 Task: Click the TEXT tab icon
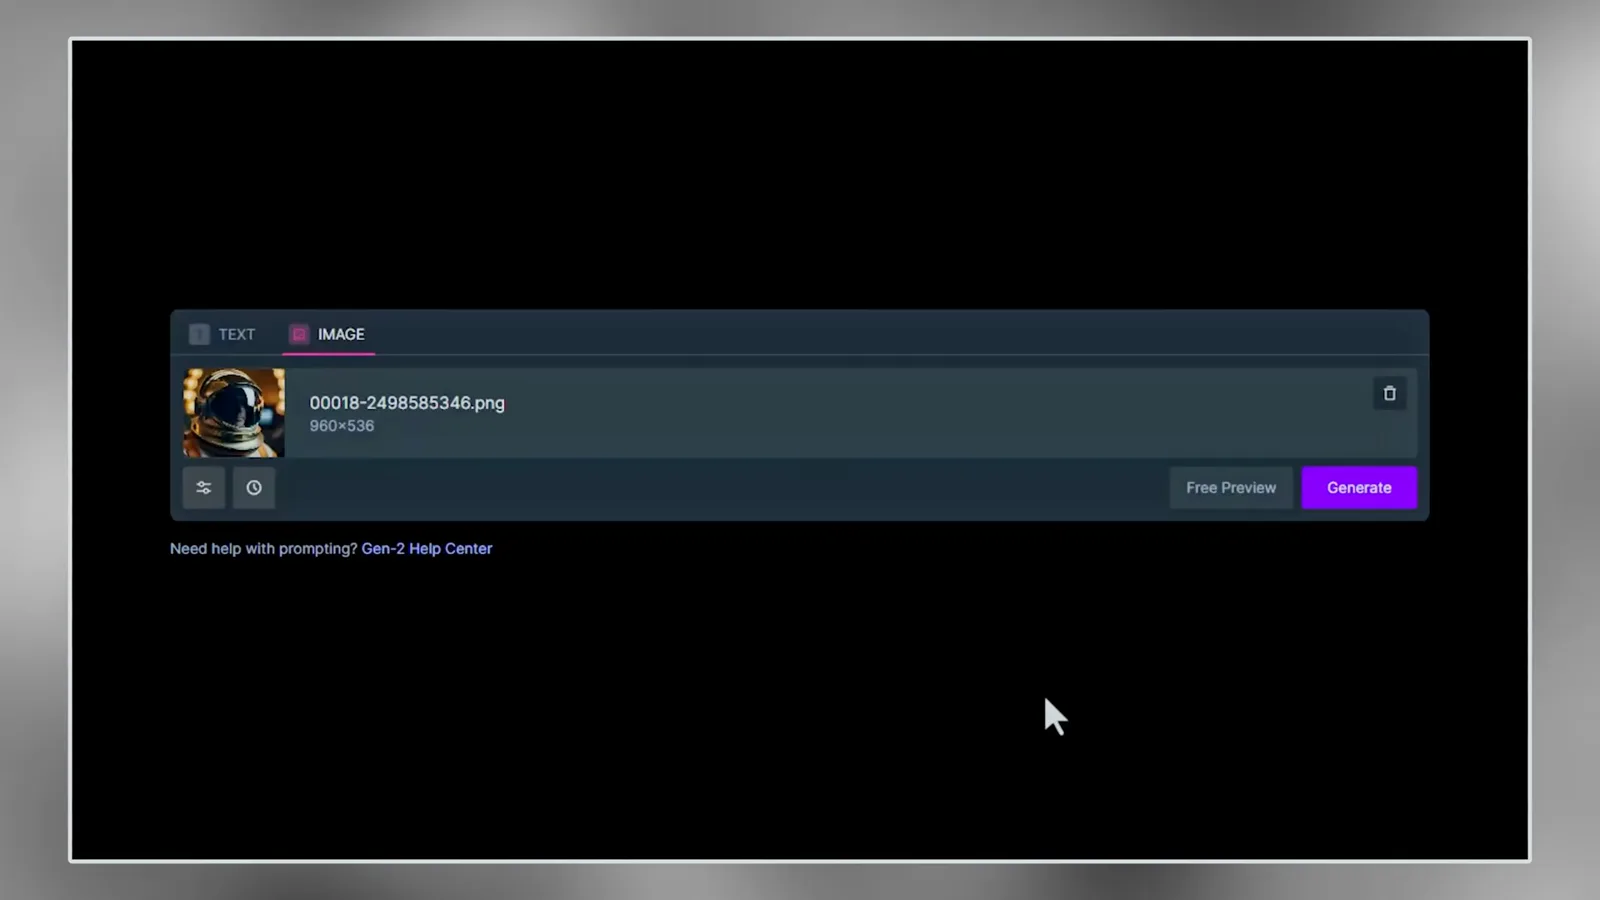[x=199, y=334]
